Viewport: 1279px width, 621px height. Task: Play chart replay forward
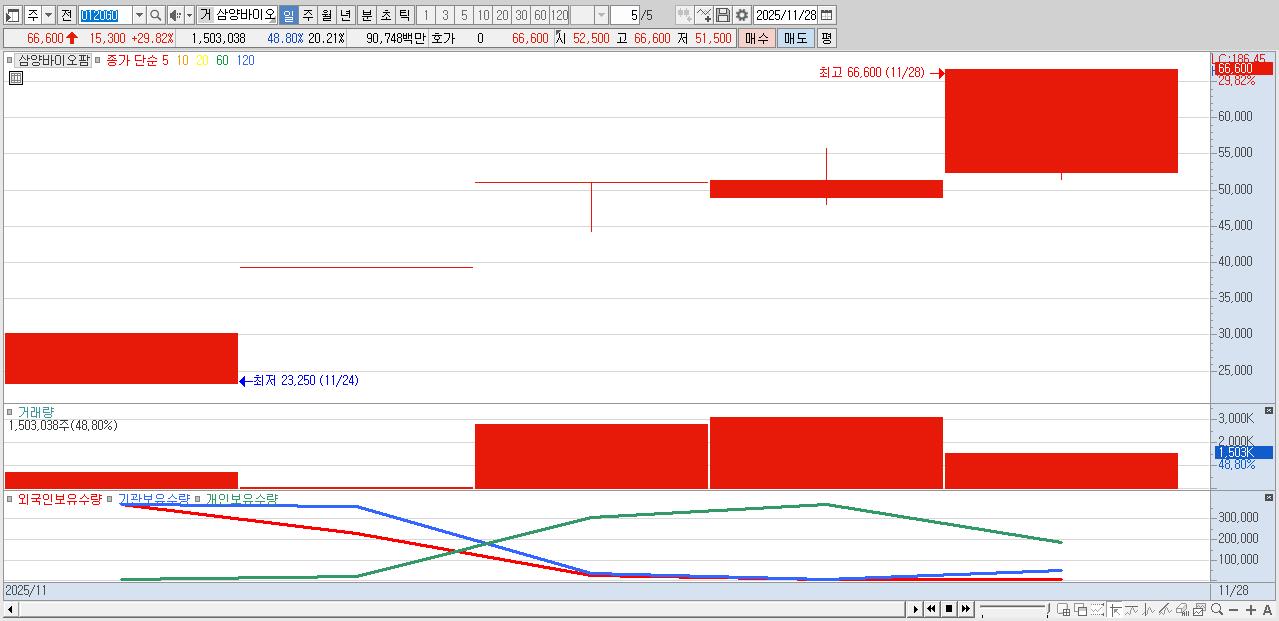point(915,609)
